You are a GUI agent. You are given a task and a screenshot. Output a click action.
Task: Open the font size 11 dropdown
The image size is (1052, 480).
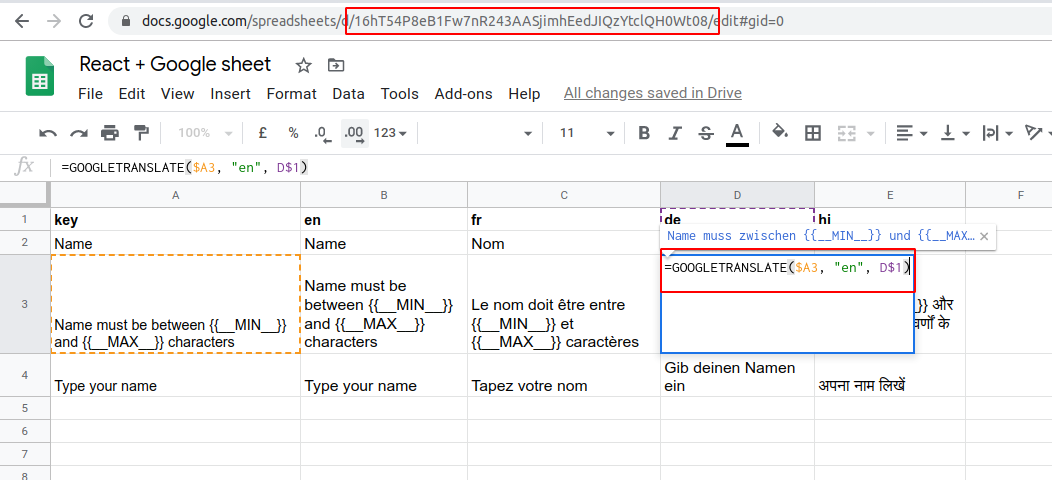pyautogui.click(x=586, y=133)
